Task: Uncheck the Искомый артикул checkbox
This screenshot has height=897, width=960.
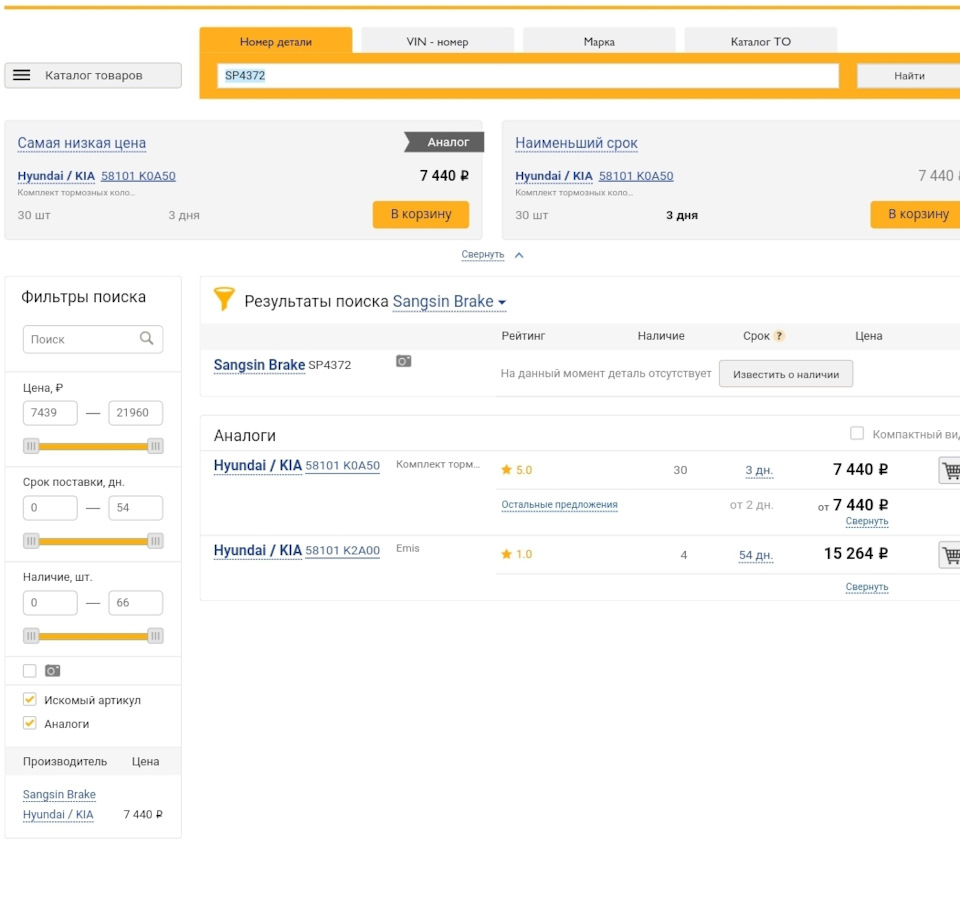Action: point(29,699)
